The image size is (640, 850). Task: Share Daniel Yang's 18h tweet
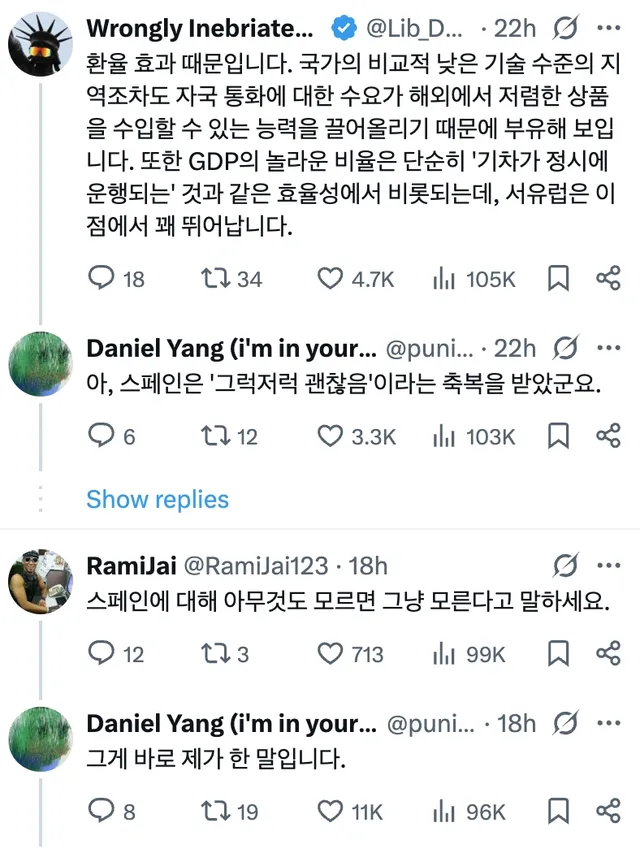coord(608,811)
